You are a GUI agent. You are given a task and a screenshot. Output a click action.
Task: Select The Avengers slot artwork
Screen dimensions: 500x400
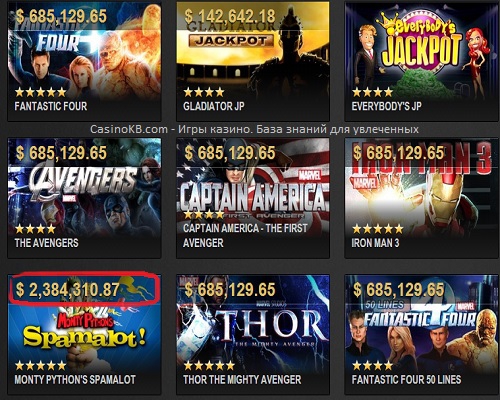(84, 188)
